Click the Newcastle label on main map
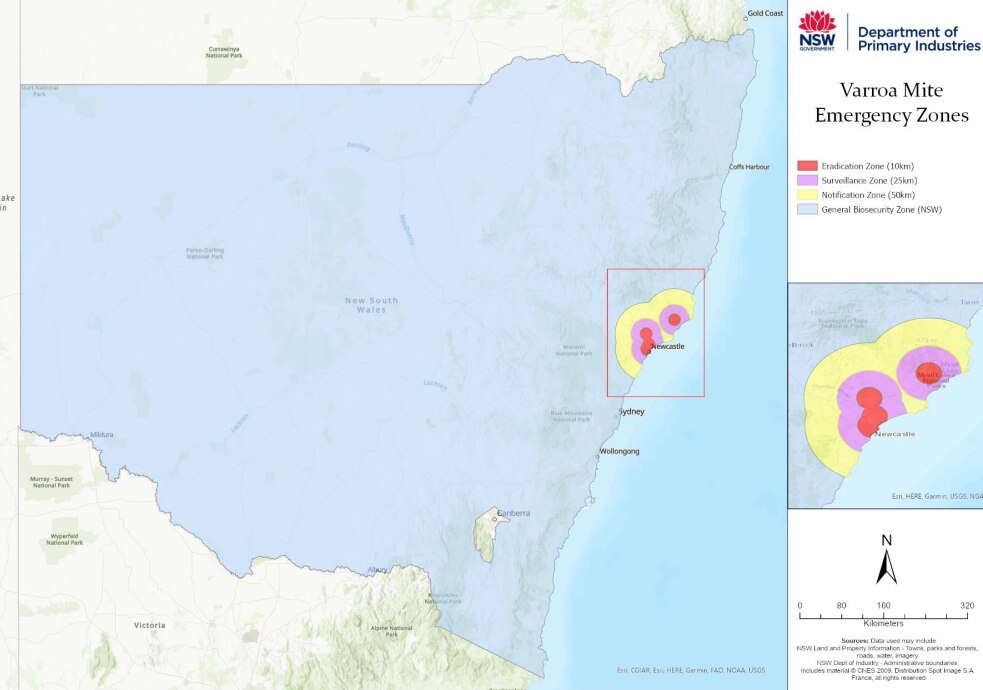The image size is (983, 690). pos(667,347)
